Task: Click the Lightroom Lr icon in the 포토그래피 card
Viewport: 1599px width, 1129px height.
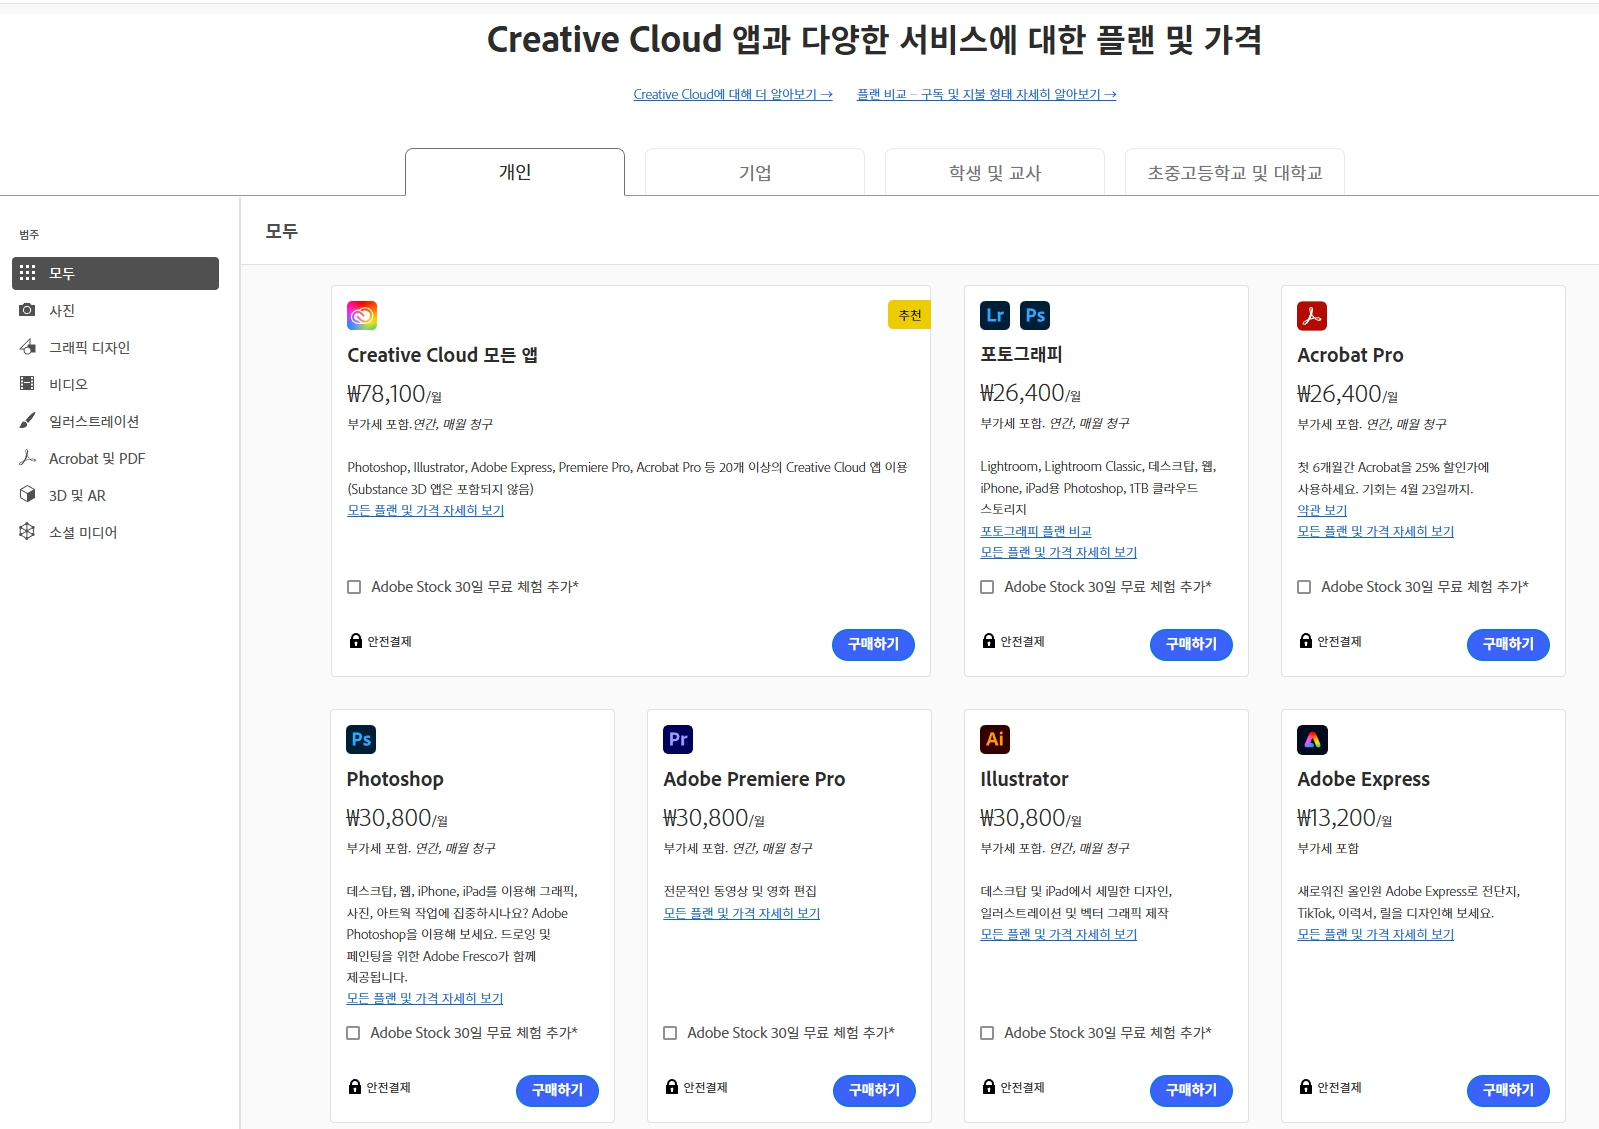Action: coord(995,315)
